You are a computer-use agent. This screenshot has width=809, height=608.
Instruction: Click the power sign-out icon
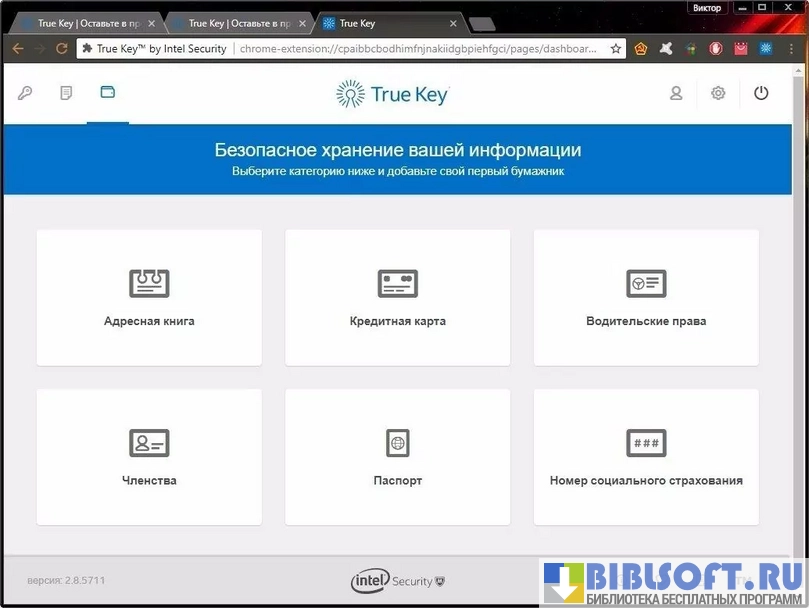(761, 93)
